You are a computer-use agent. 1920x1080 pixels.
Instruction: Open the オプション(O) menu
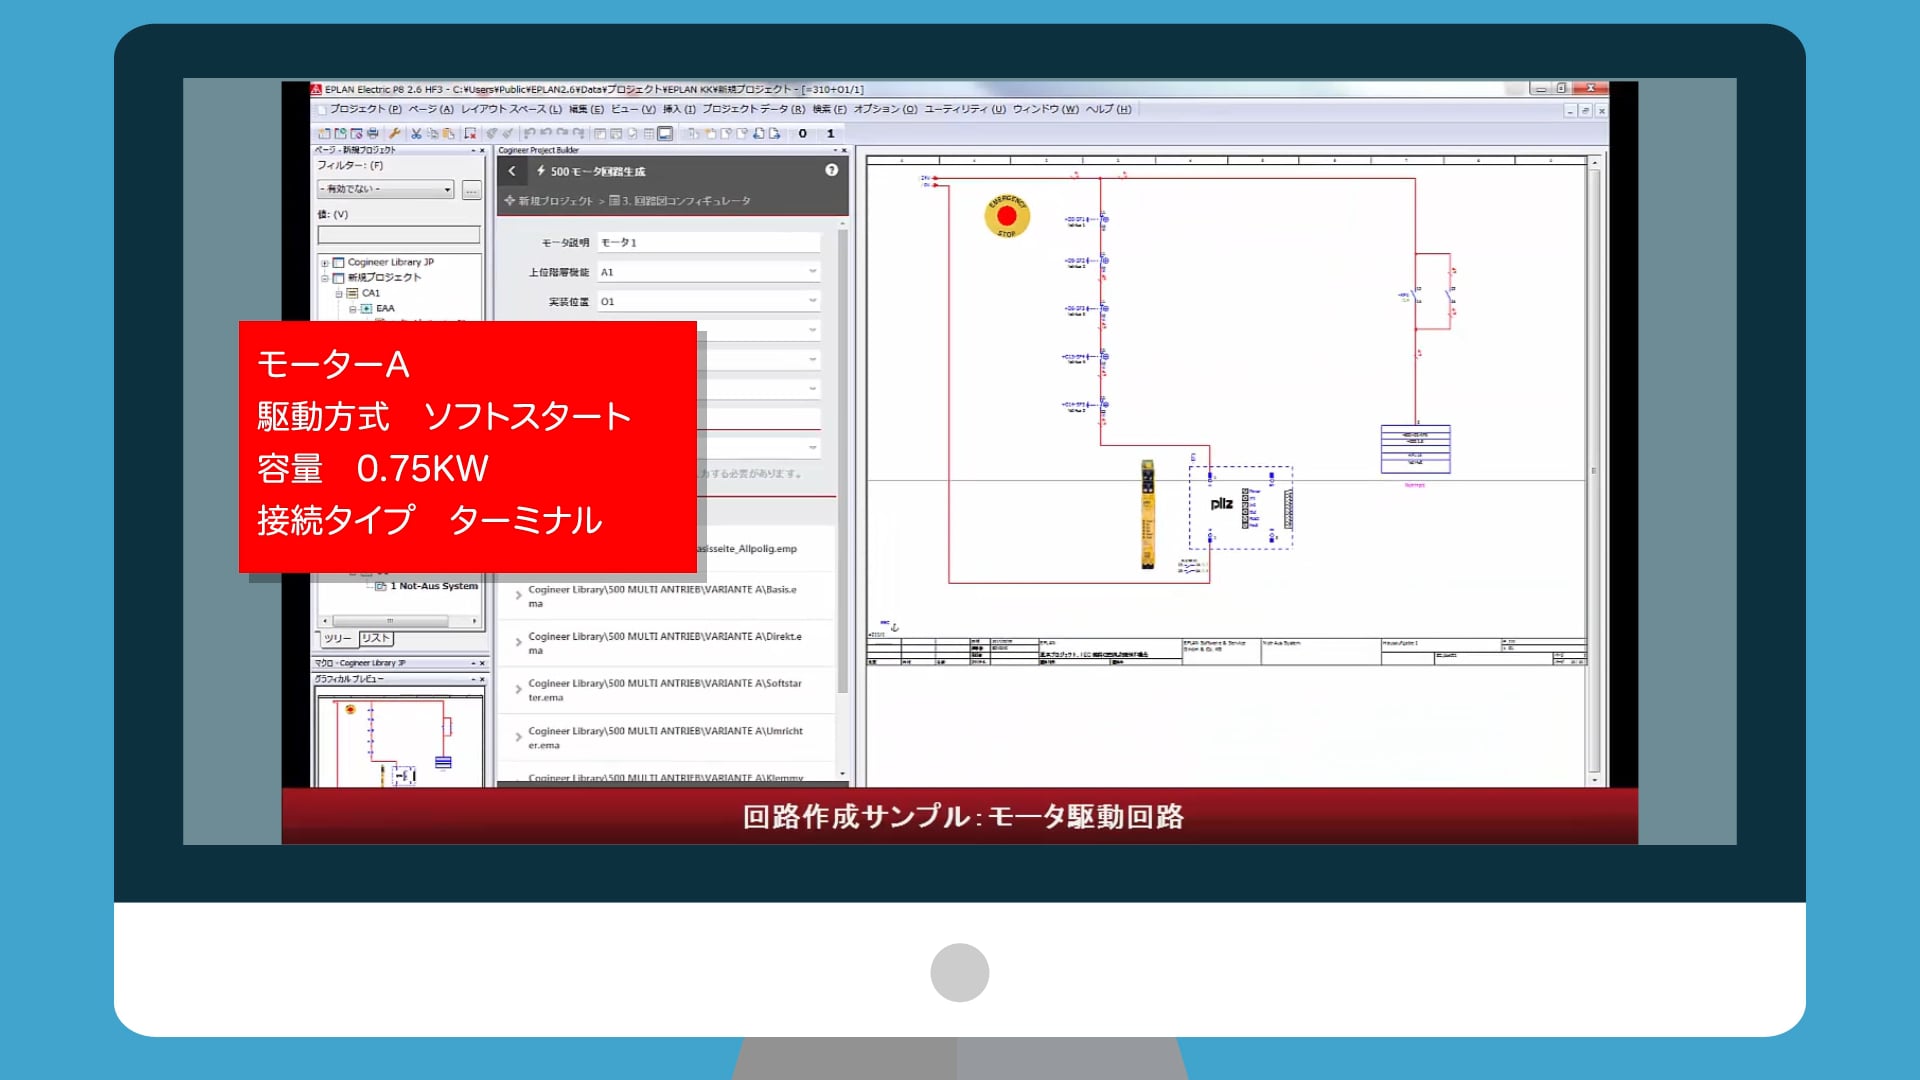pos(885,109)
